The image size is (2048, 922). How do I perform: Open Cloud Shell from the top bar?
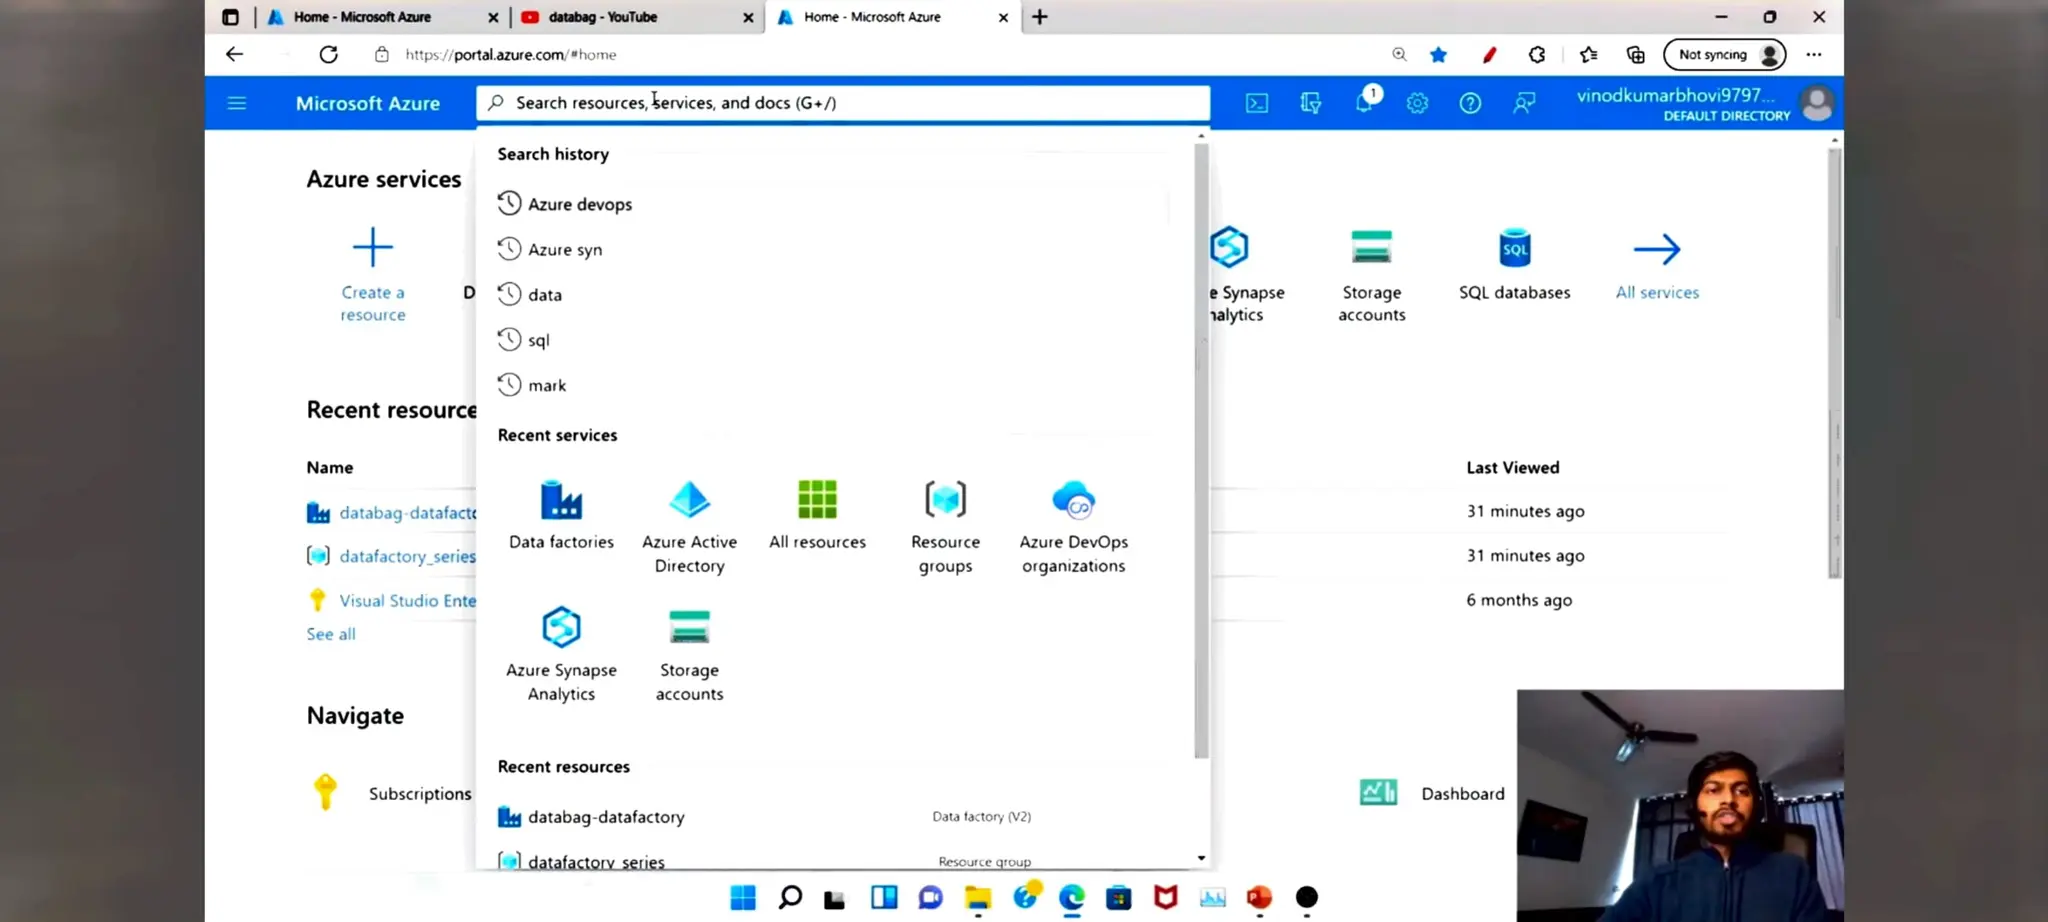1257,103
